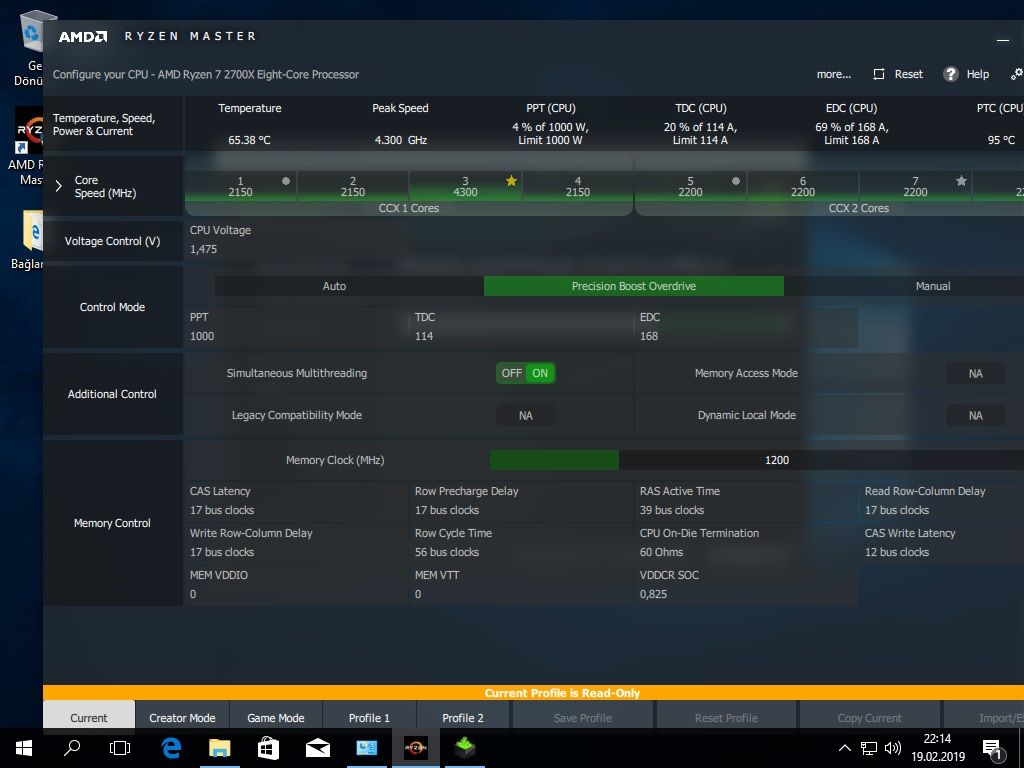This screenshot has width=1024, height=768.
Task: Click Row Cycle Time 56 bus clocks
Action: (x=447, y=552)
